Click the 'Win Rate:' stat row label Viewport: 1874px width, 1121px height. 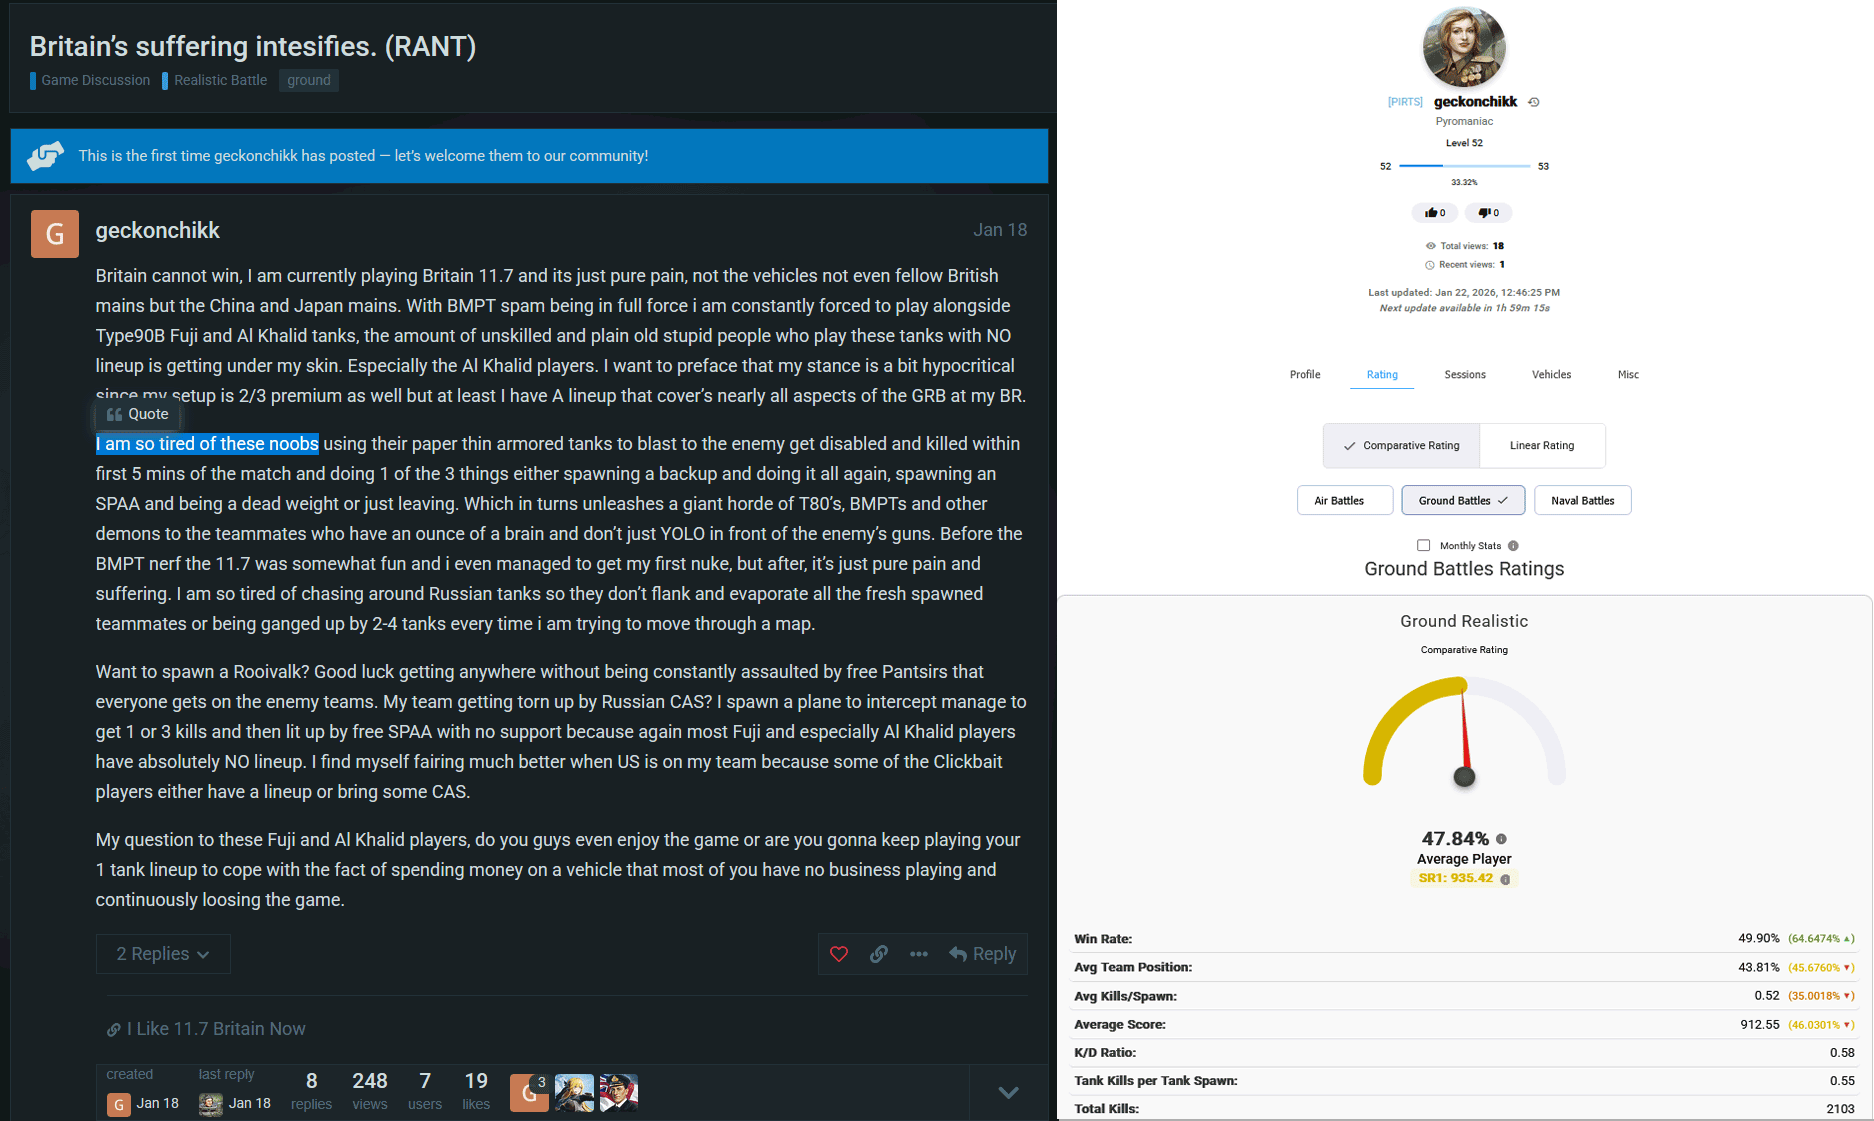pos(1103,939)
